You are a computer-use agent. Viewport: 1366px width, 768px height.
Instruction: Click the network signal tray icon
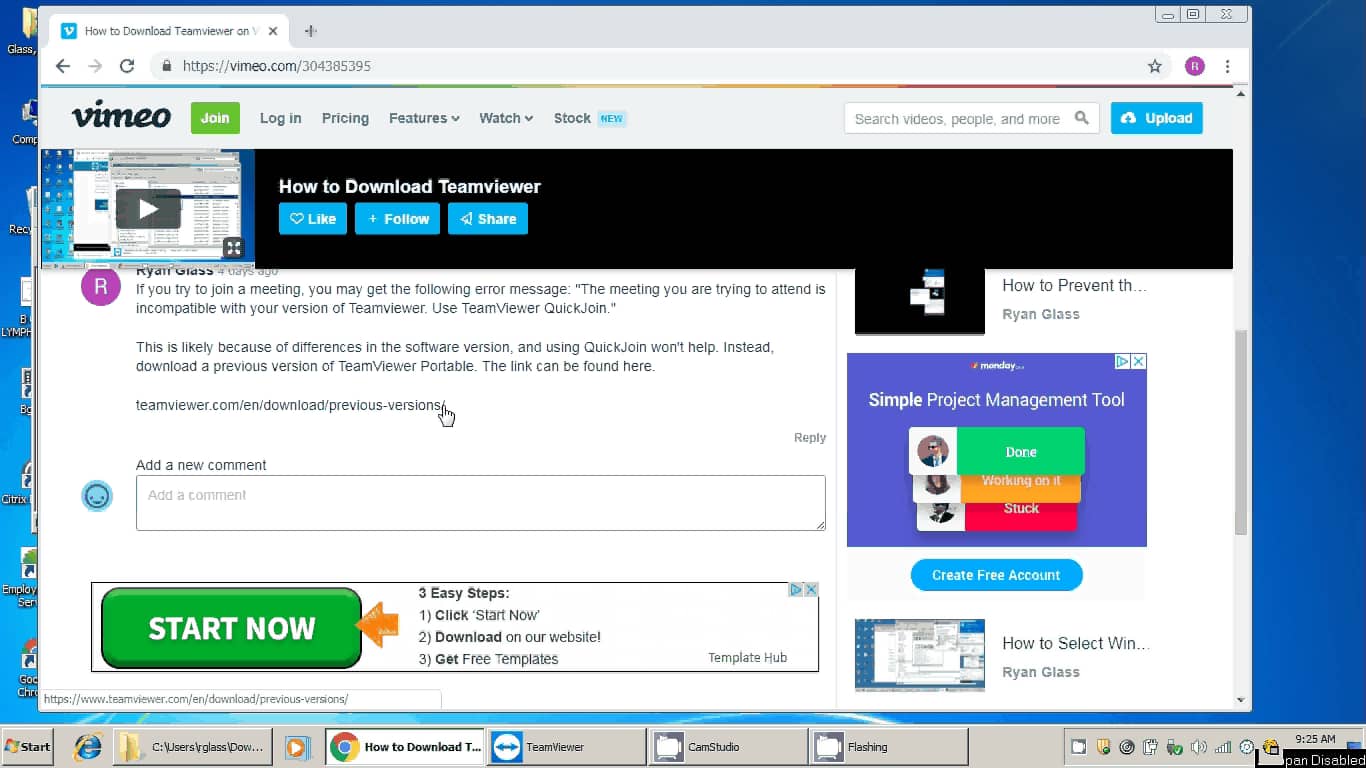tap(1222, 747)
